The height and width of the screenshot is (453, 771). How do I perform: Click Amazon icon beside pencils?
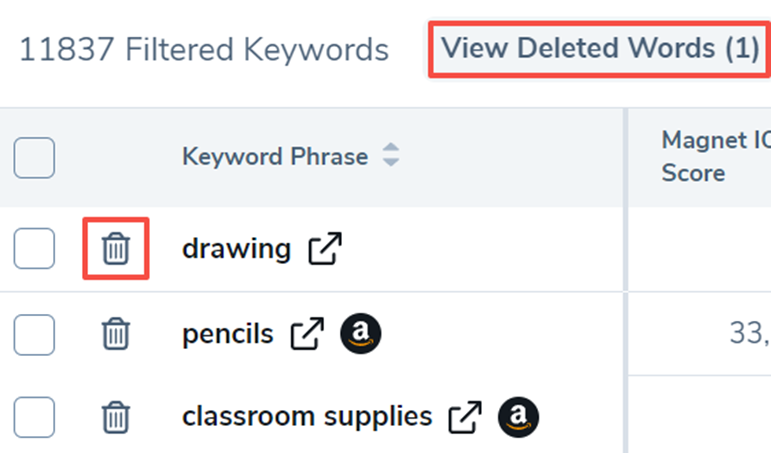tap(360, 335)
